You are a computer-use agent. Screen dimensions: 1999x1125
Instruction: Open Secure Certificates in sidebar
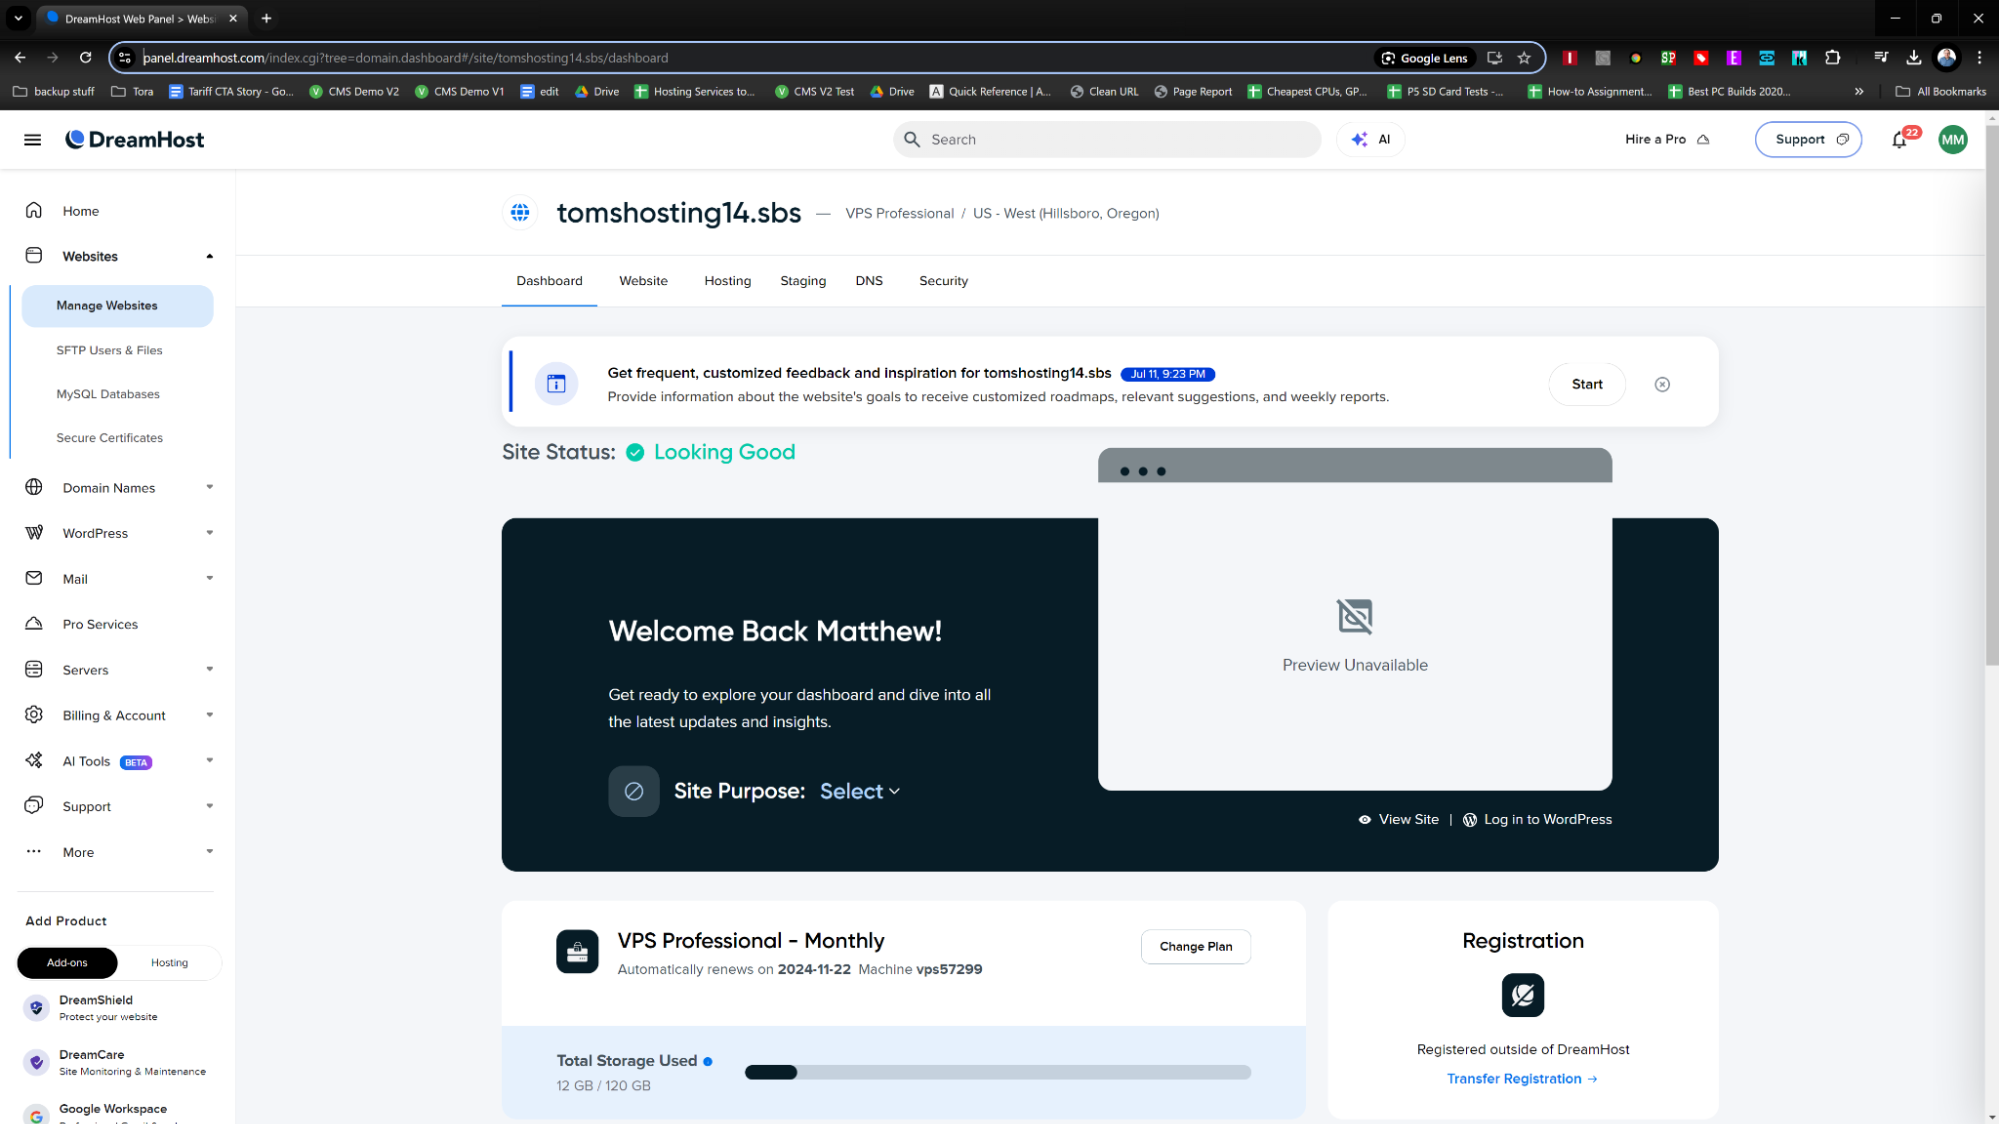pyautogui.click(x=109, y=438)
